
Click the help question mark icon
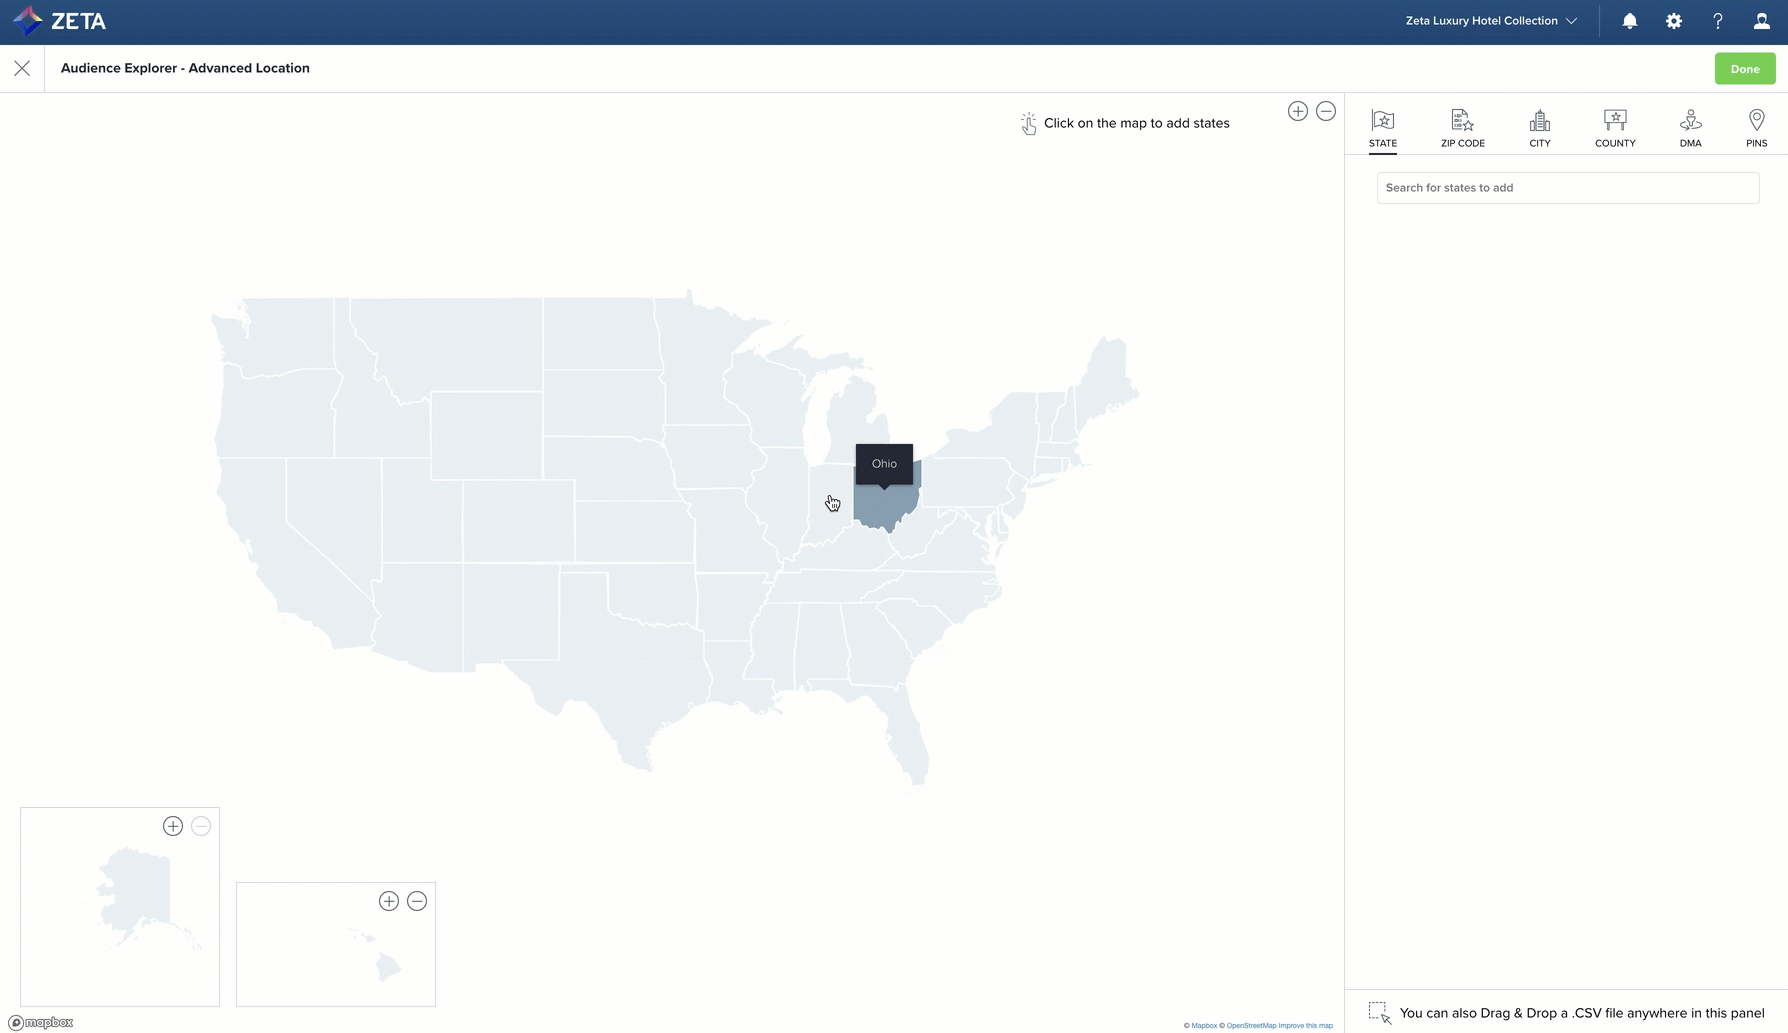[1717, 21]
